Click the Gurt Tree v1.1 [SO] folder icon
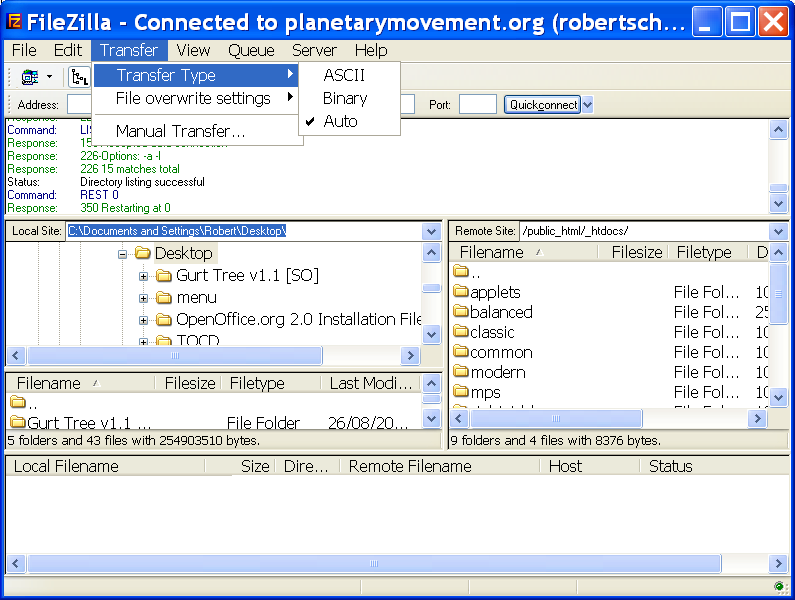Screen dimensions: 795x600 [x=164, y=275]
